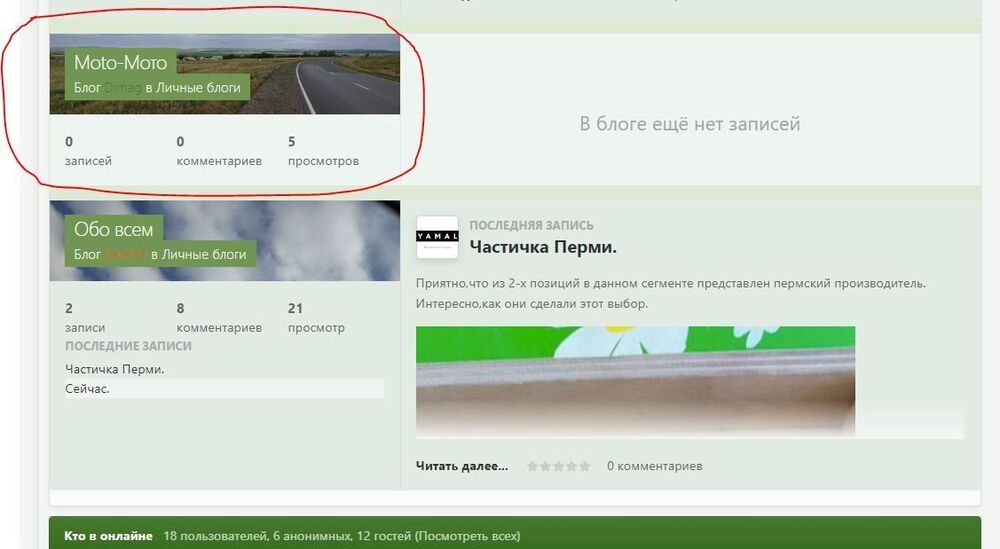
Task: Open Личные блоги category in Moto-Мото card
Action: tap(198, 87)
